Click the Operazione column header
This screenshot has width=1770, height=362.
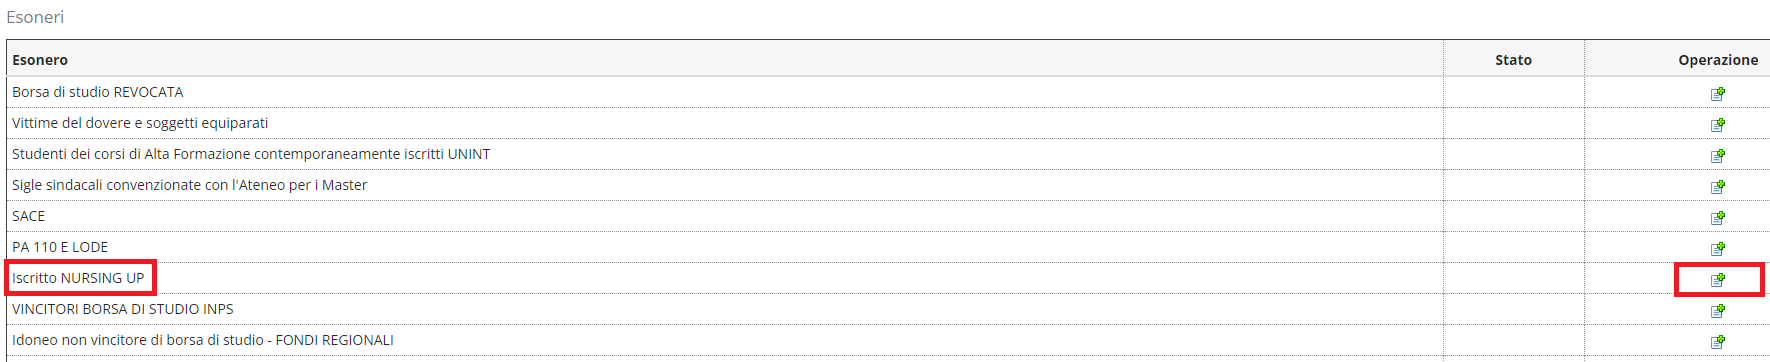point(1718,60)
